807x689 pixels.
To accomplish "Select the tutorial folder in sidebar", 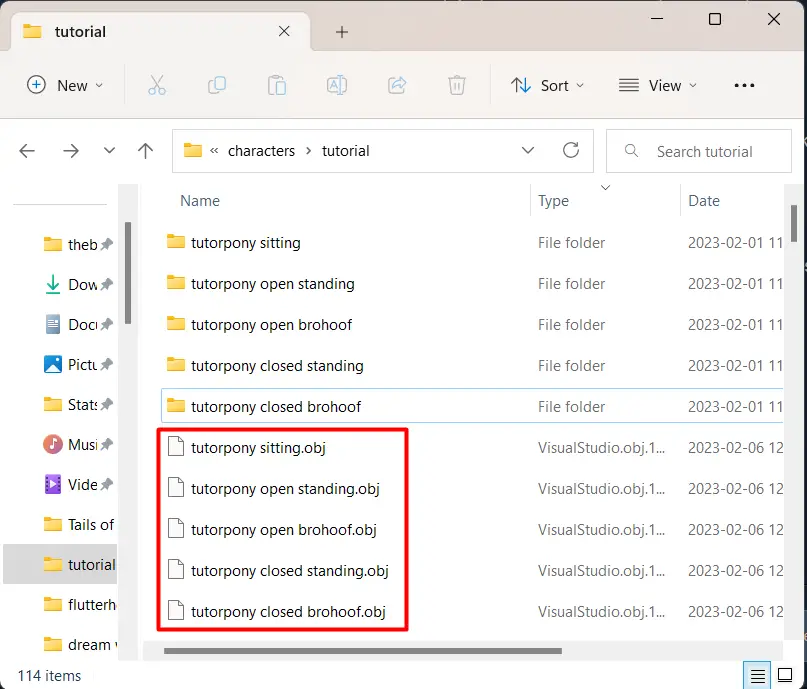I will [x=60, y=564].
